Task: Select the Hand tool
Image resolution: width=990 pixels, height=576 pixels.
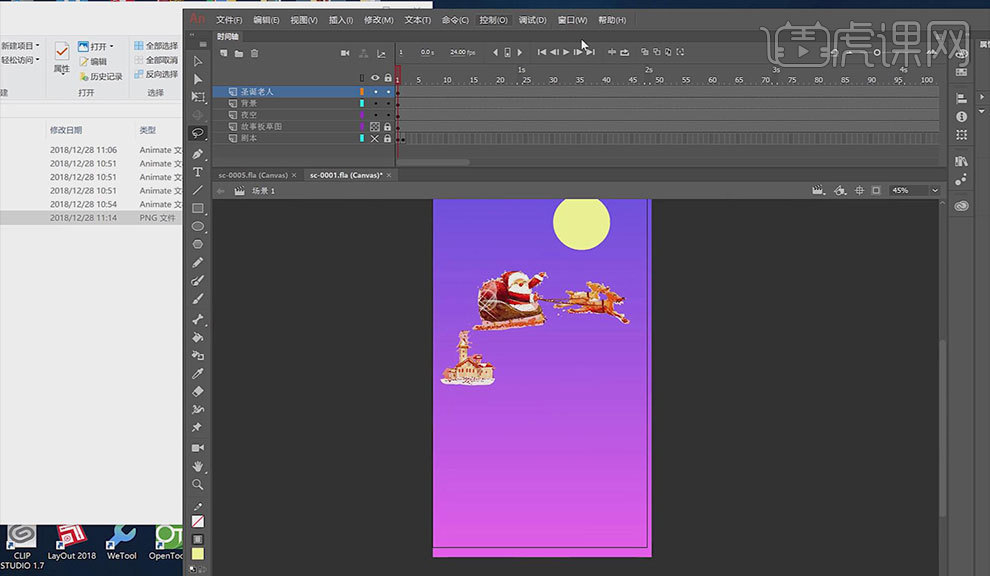Action: click(198, 466)
